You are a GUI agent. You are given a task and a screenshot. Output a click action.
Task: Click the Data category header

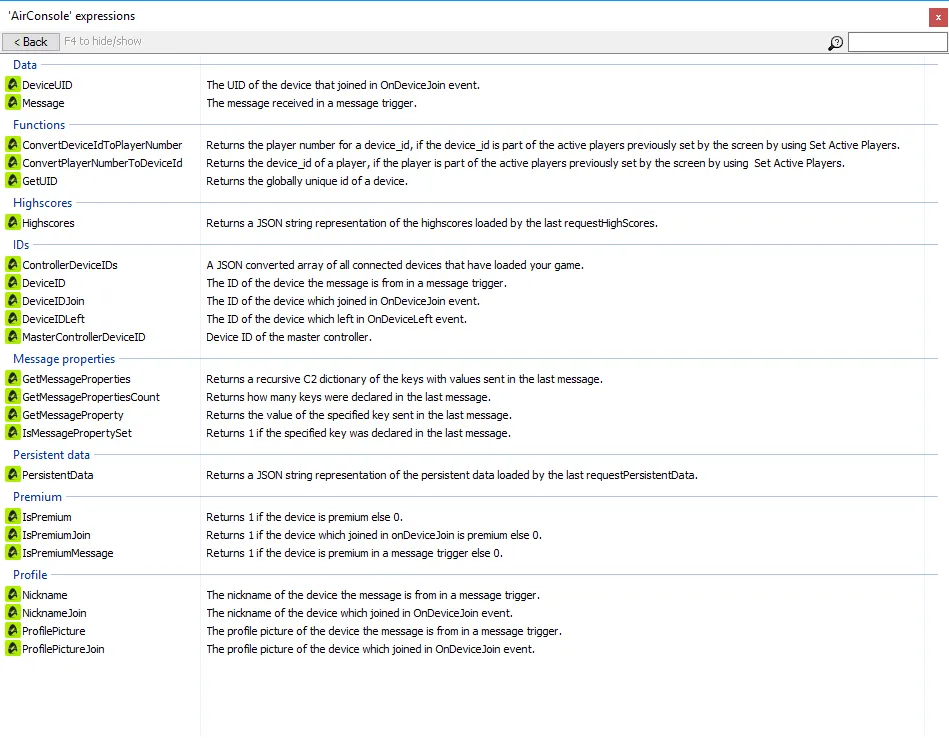pyautogui.click(x=25, y=65)
